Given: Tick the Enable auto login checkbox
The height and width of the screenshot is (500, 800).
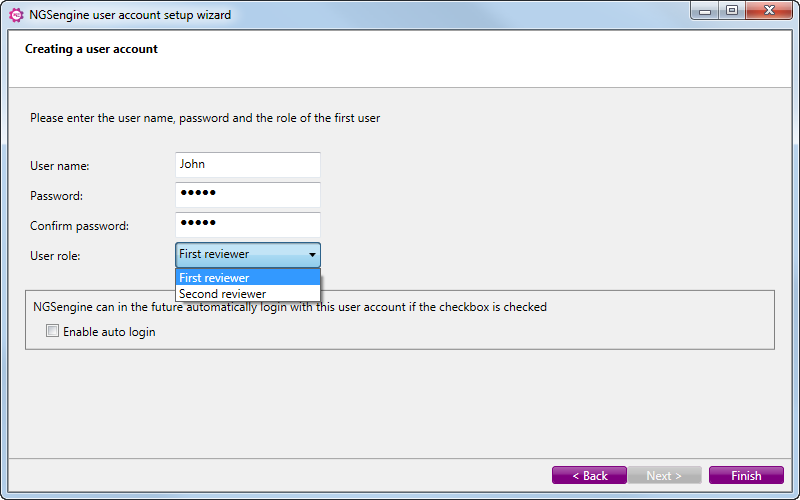Looking at the screenshot, I should (x=53, y=331).
